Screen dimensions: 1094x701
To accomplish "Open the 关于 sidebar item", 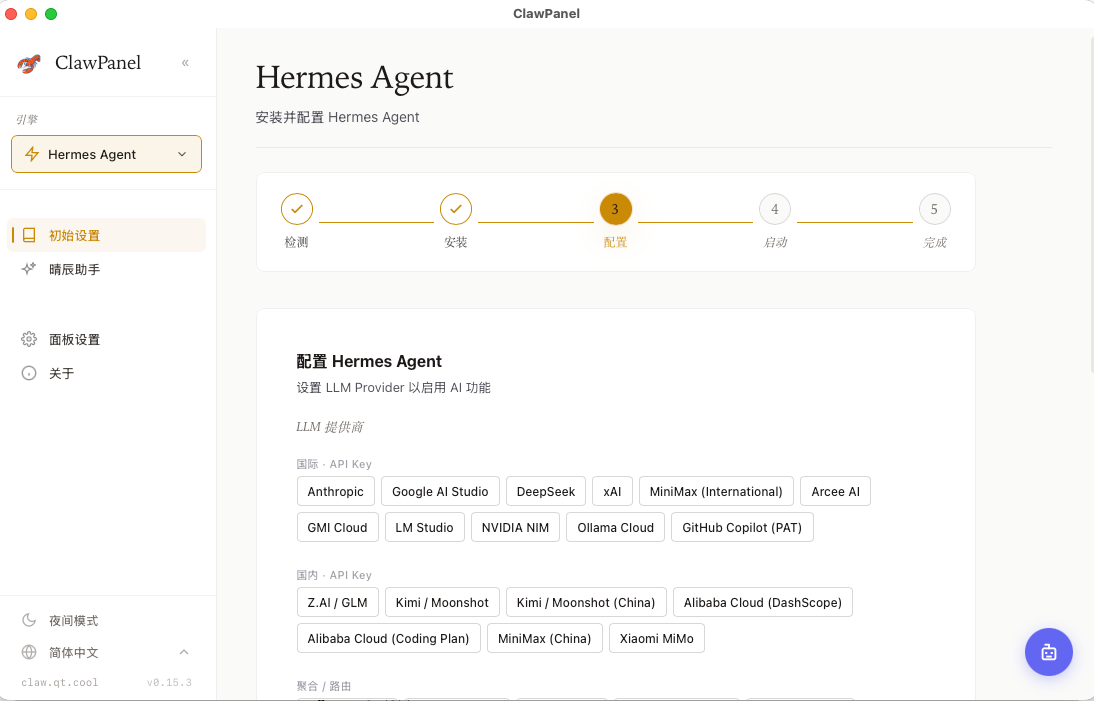I will pos(106,373).
